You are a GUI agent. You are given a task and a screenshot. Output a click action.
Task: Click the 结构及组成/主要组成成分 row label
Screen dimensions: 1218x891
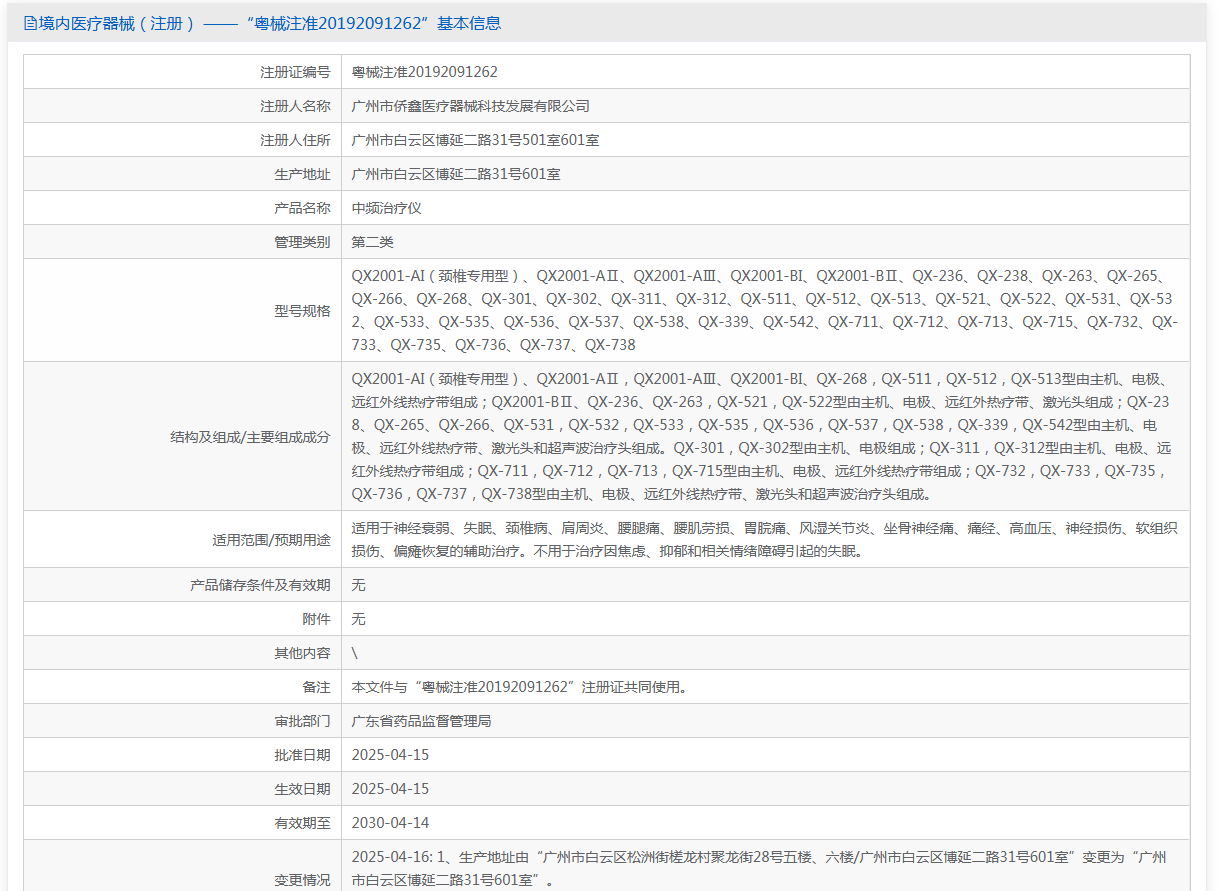[x=250, y=437]
